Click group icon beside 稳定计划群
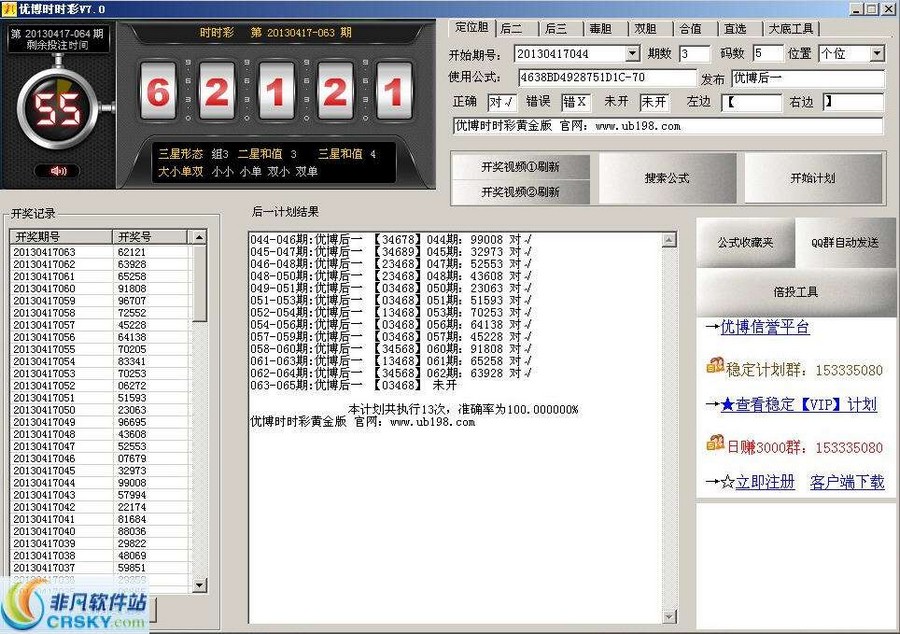This screenshot has height=634, width=900. (x=715, y=365)
